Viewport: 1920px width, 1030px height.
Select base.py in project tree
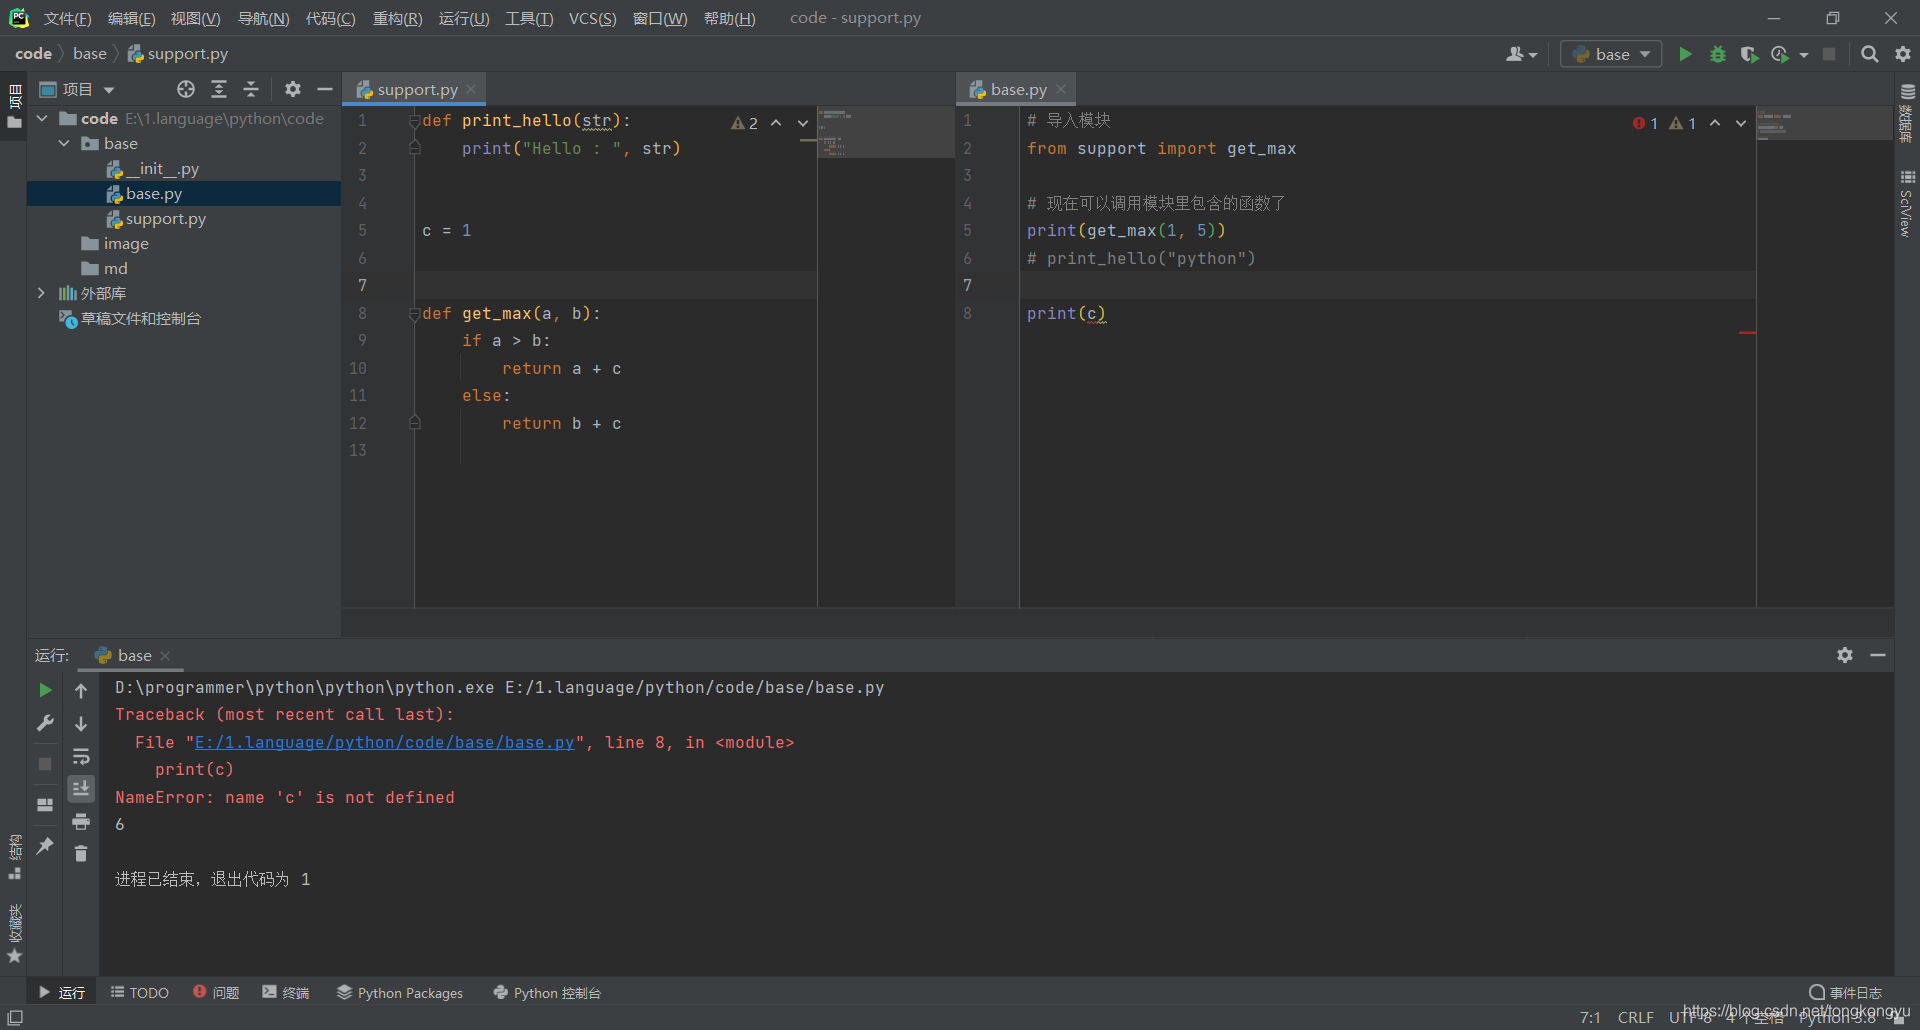coord(154,193)
